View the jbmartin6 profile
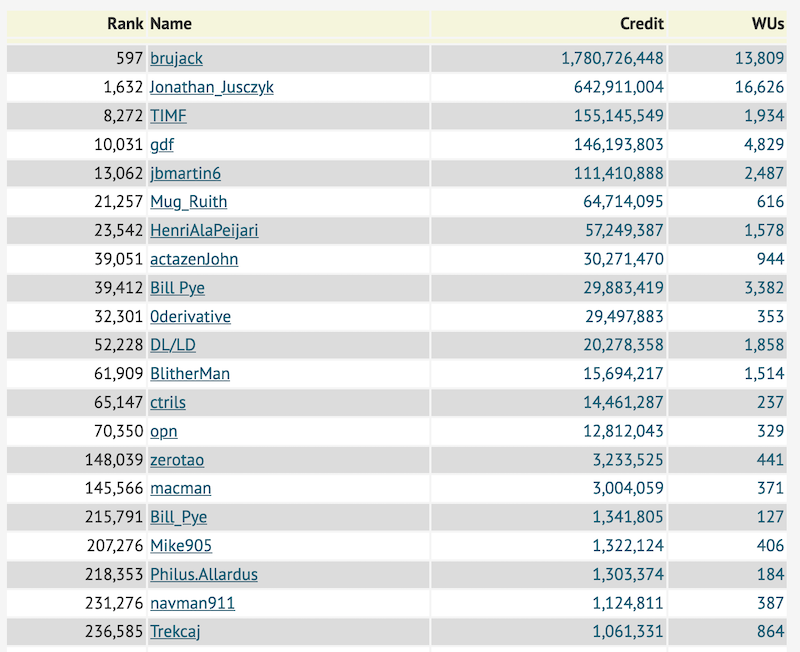The width and height of the screenshot is (800, 652). point(186,173)
